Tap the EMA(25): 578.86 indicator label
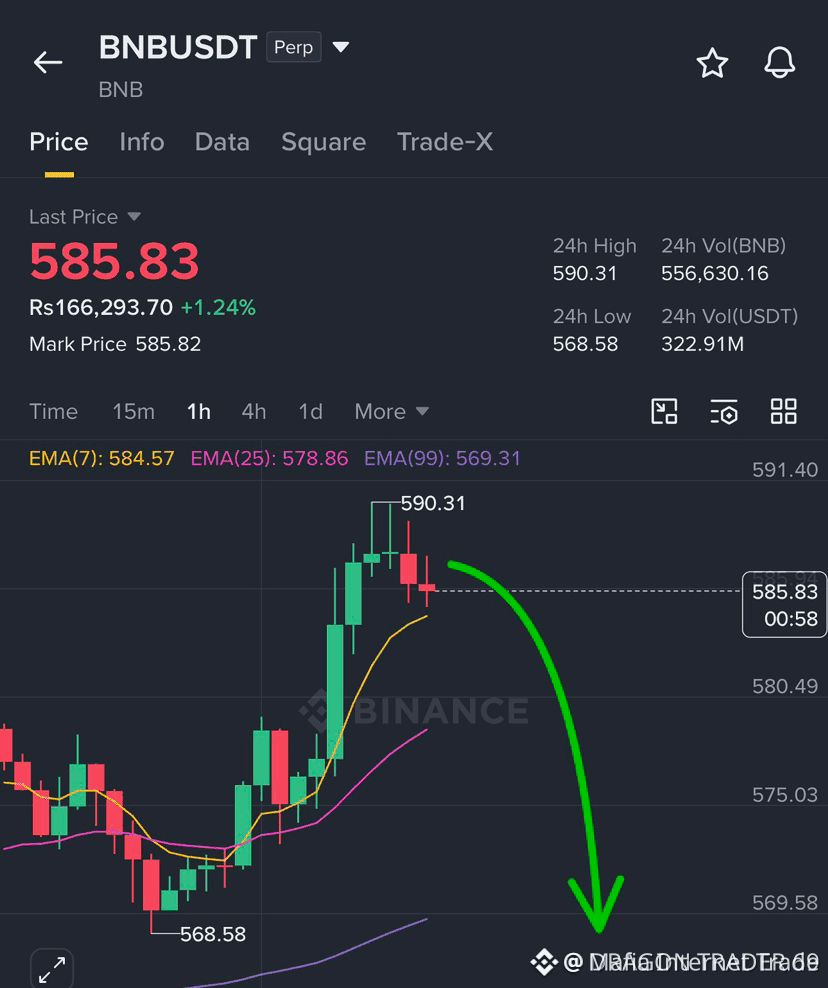 (x=269, y=458)
